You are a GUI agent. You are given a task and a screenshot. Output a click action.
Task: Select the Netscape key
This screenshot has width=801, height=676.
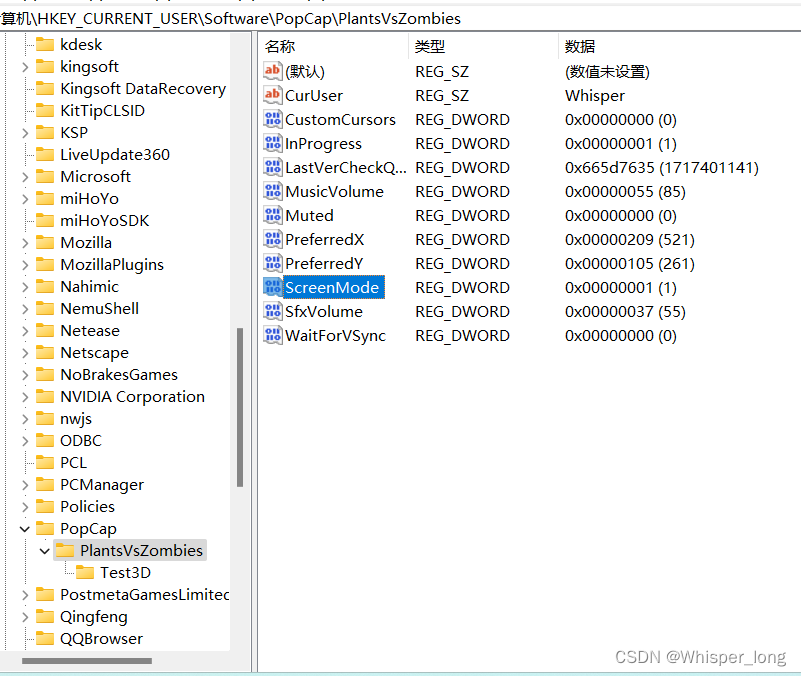pyautogui.click(x=95, y=353)
